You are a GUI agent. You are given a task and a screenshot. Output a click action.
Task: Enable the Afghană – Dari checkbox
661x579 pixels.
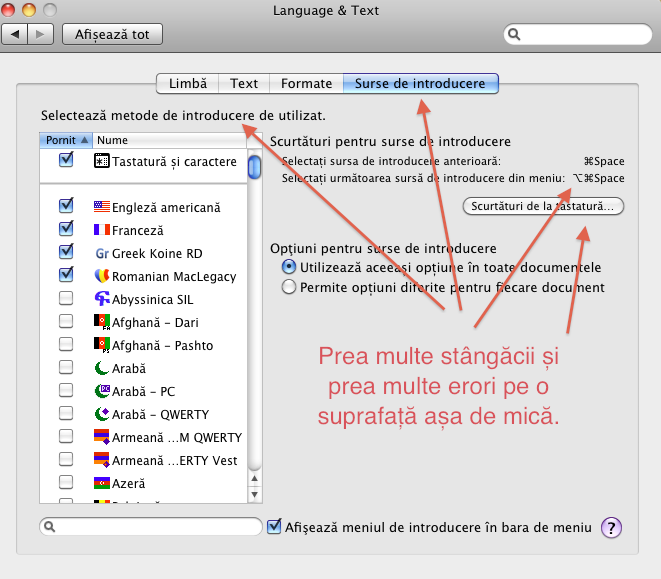click(x=66, y=321)
